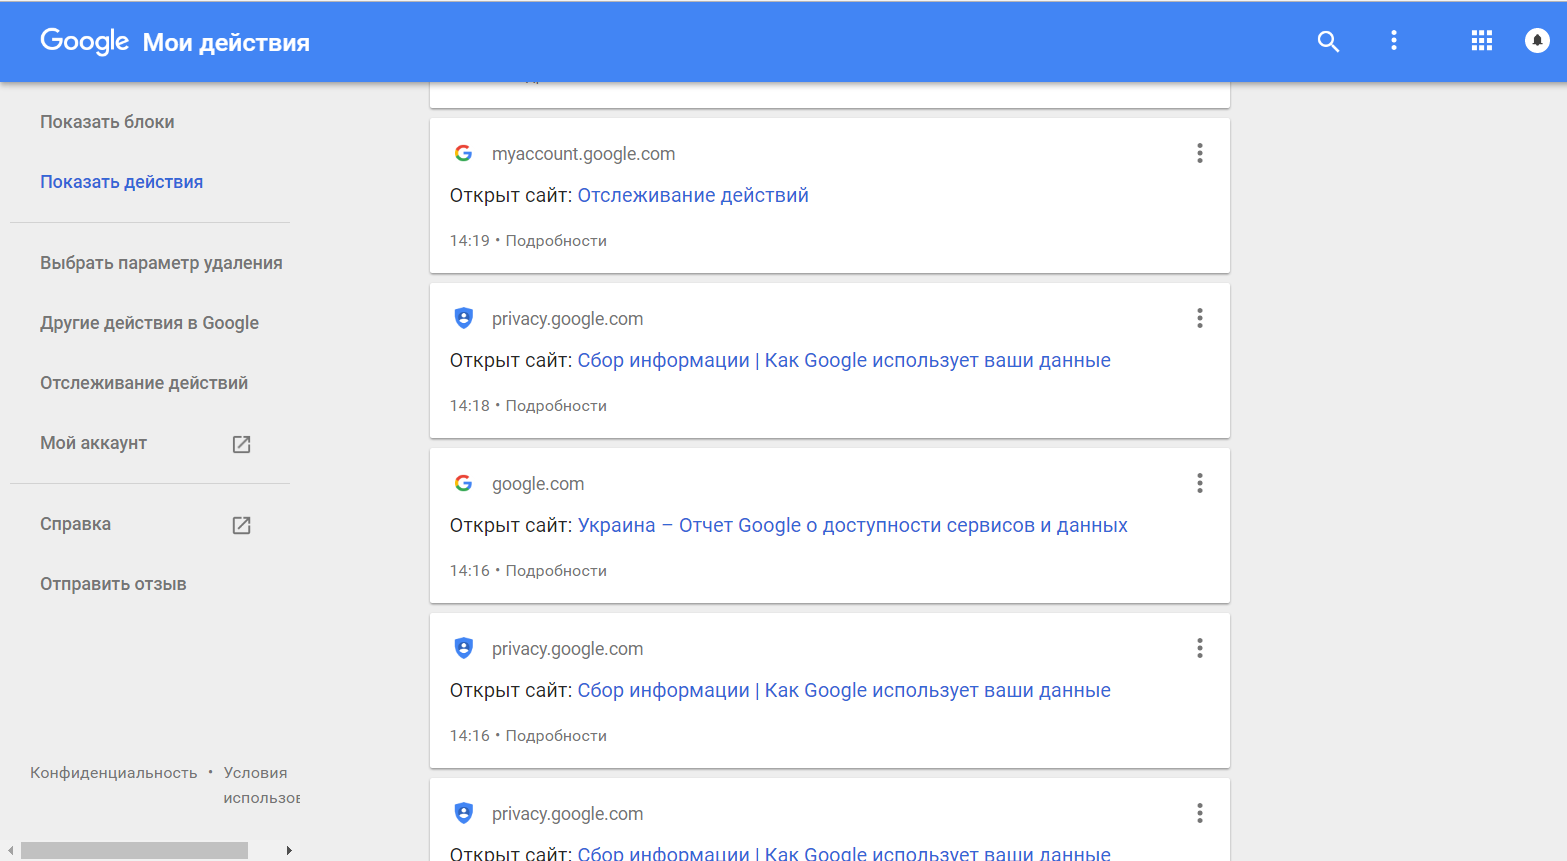Select Показать блоки in the sidebar
Image resolution: width=1567 pixels, height=861 pixels.
click(x=107, y=122)
